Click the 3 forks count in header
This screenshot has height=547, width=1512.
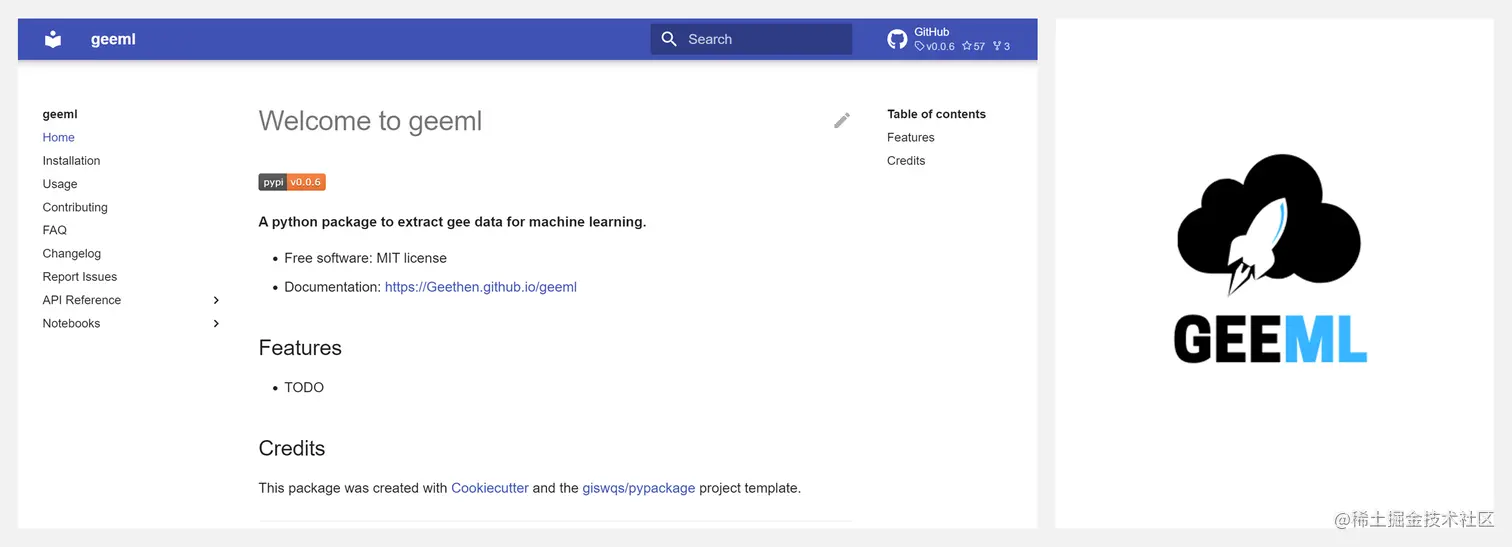(1001, 46)
